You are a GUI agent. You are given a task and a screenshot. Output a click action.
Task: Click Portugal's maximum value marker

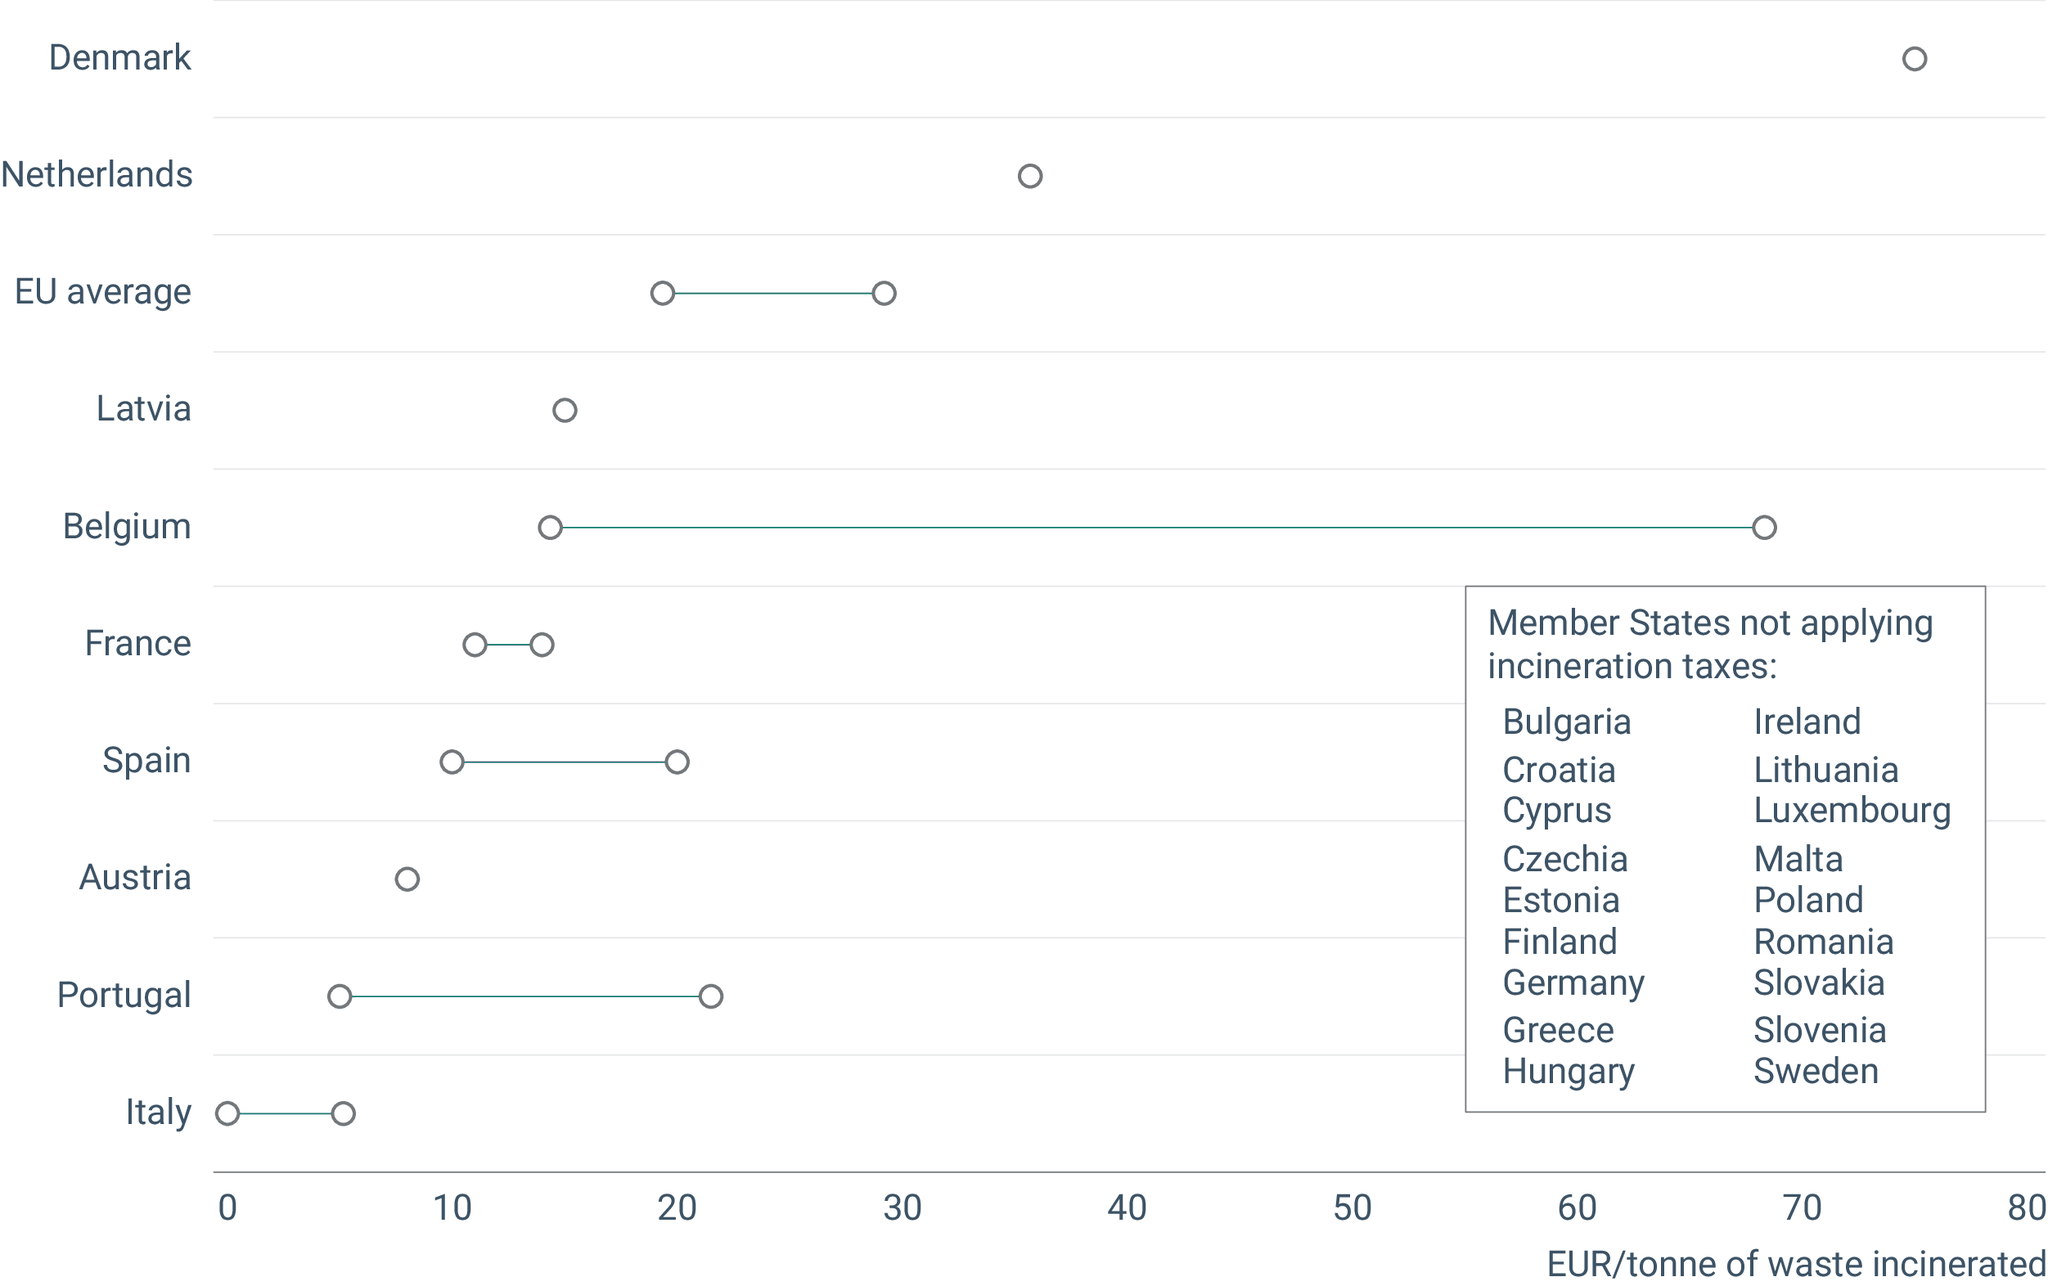(711, 996)
